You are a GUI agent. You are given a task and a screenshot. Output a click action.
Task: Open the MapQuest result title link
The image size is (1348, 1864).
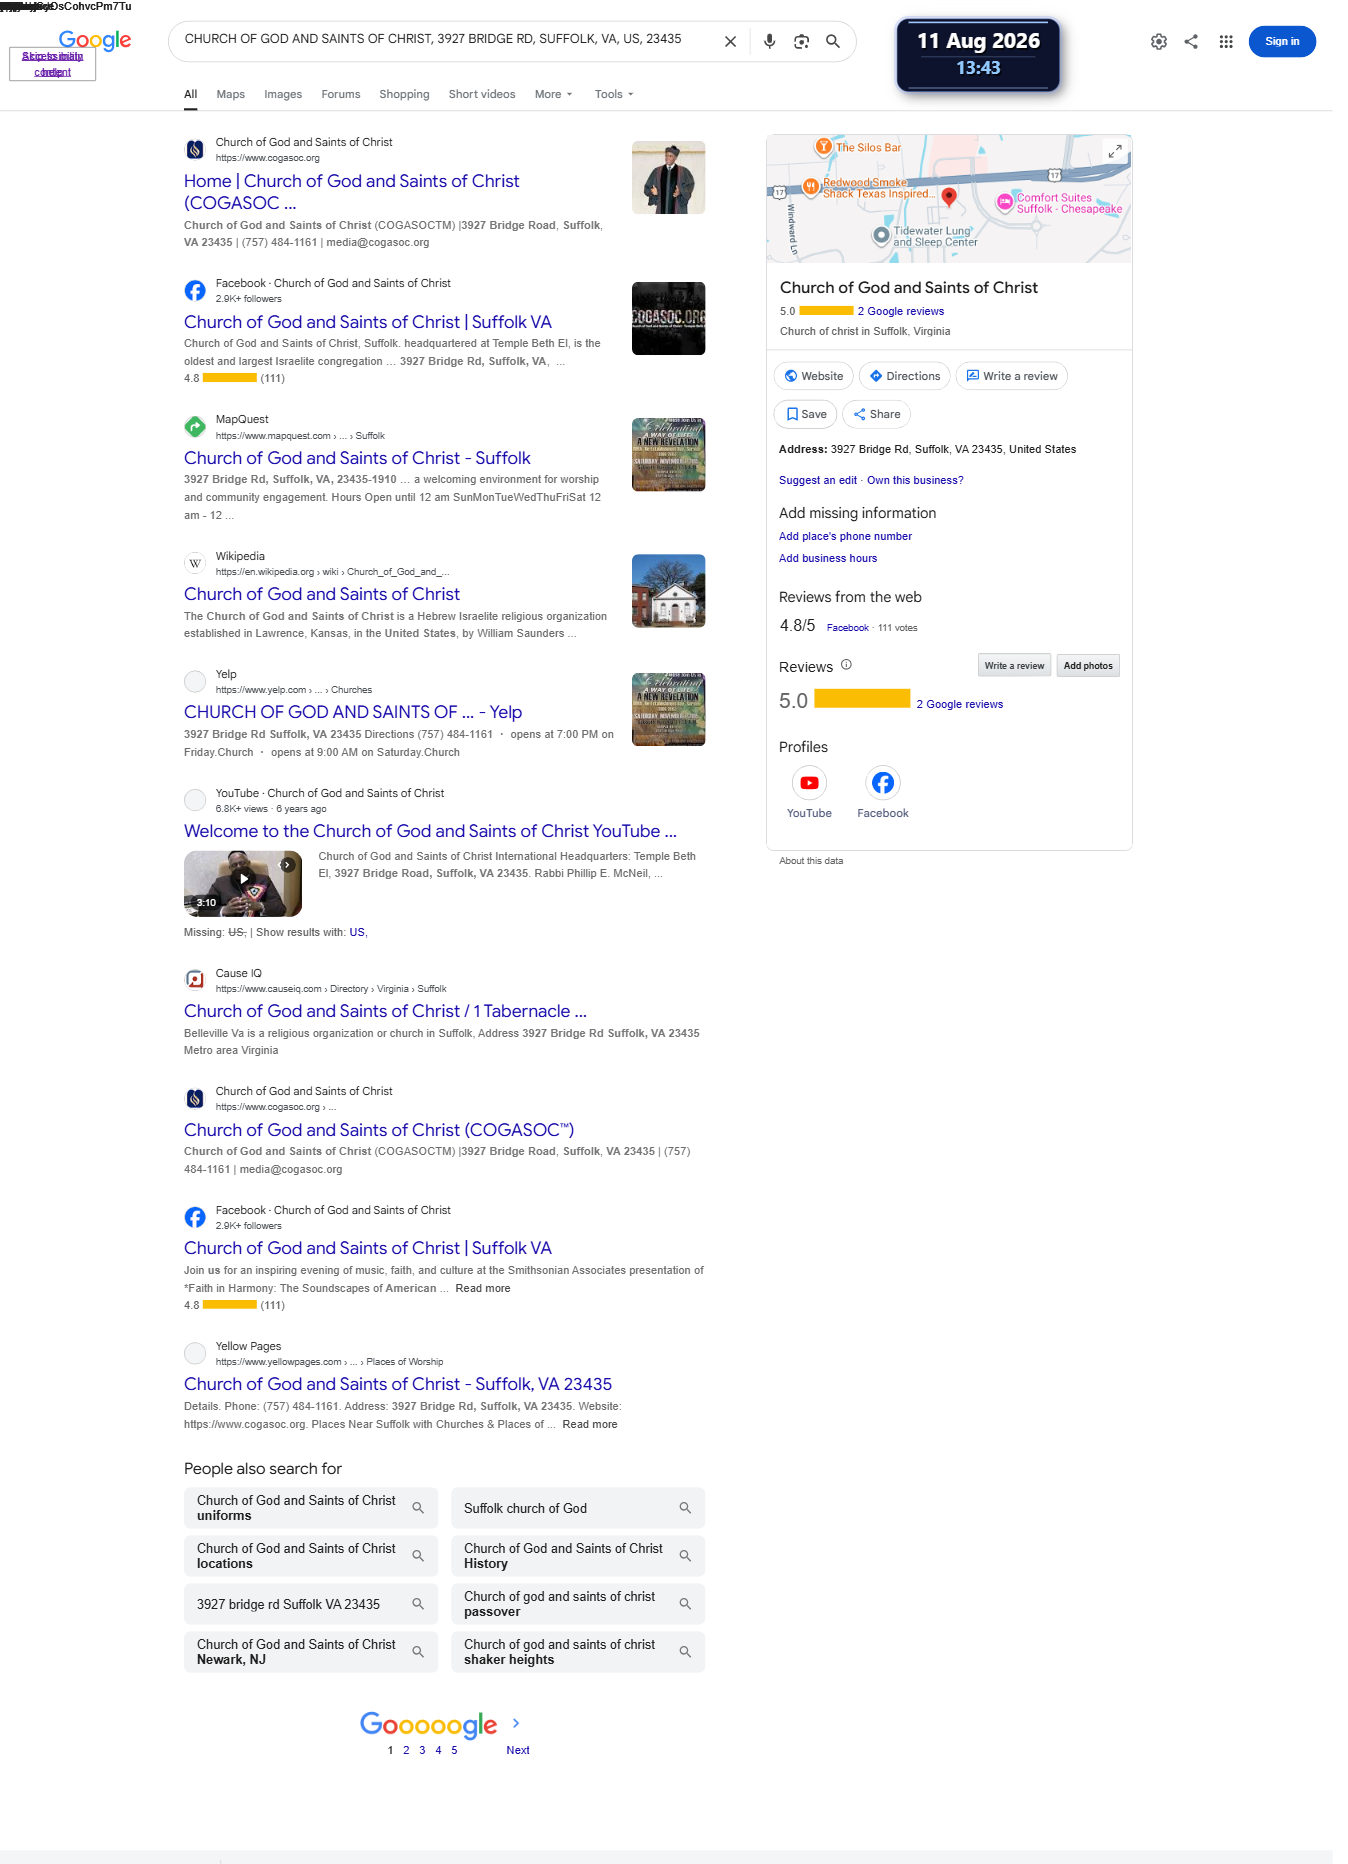(357, 458)
